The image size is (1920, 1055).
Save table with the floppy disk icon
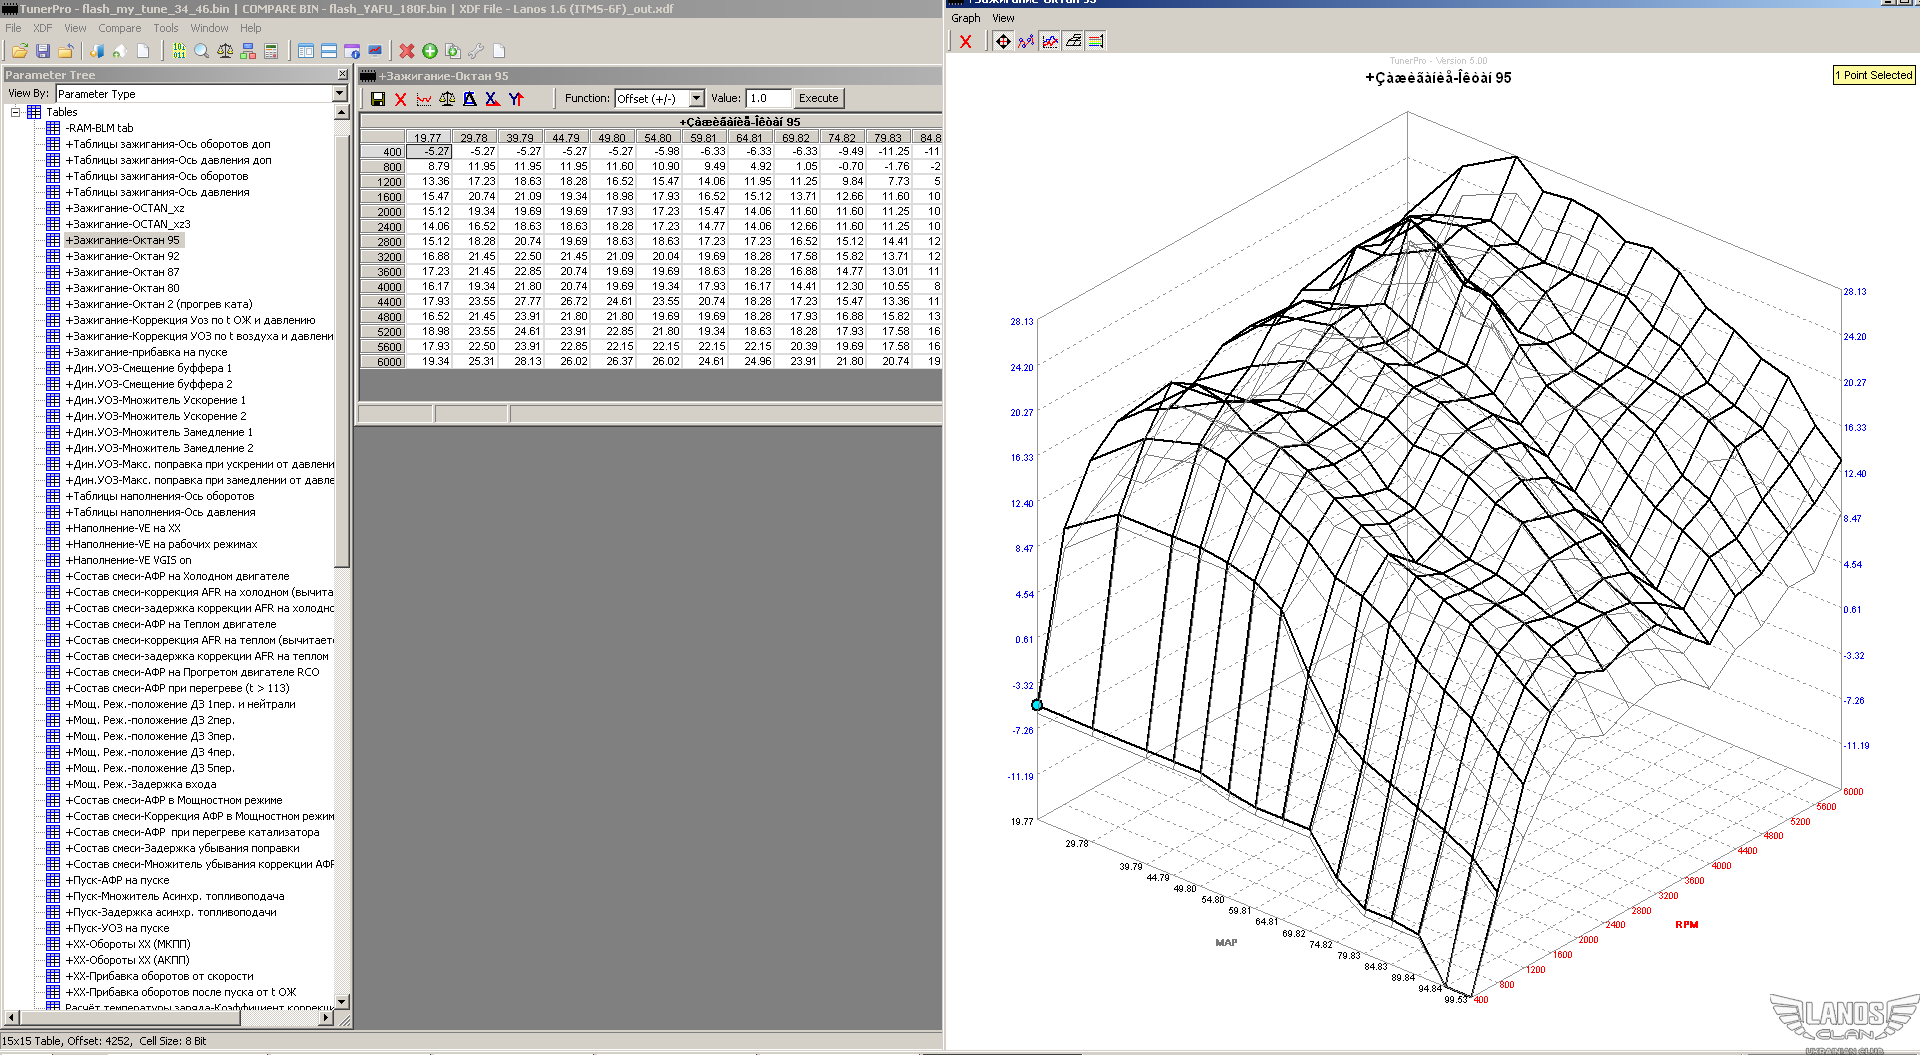coord(378,99)
